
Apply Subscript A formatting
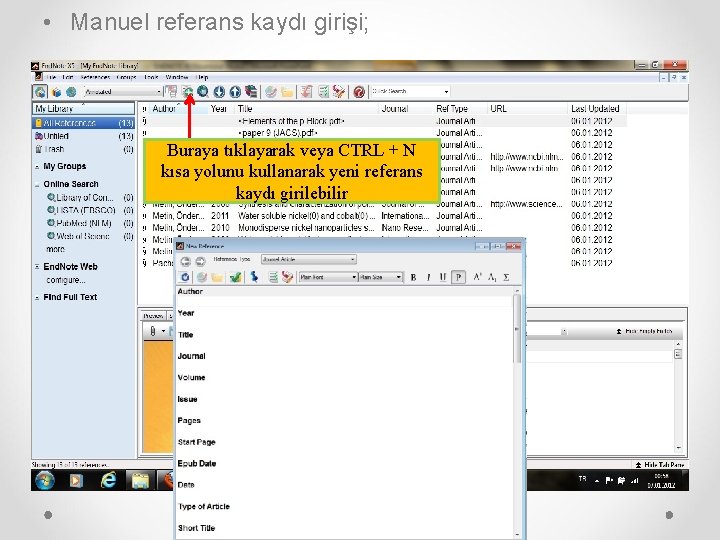point(492,277)
